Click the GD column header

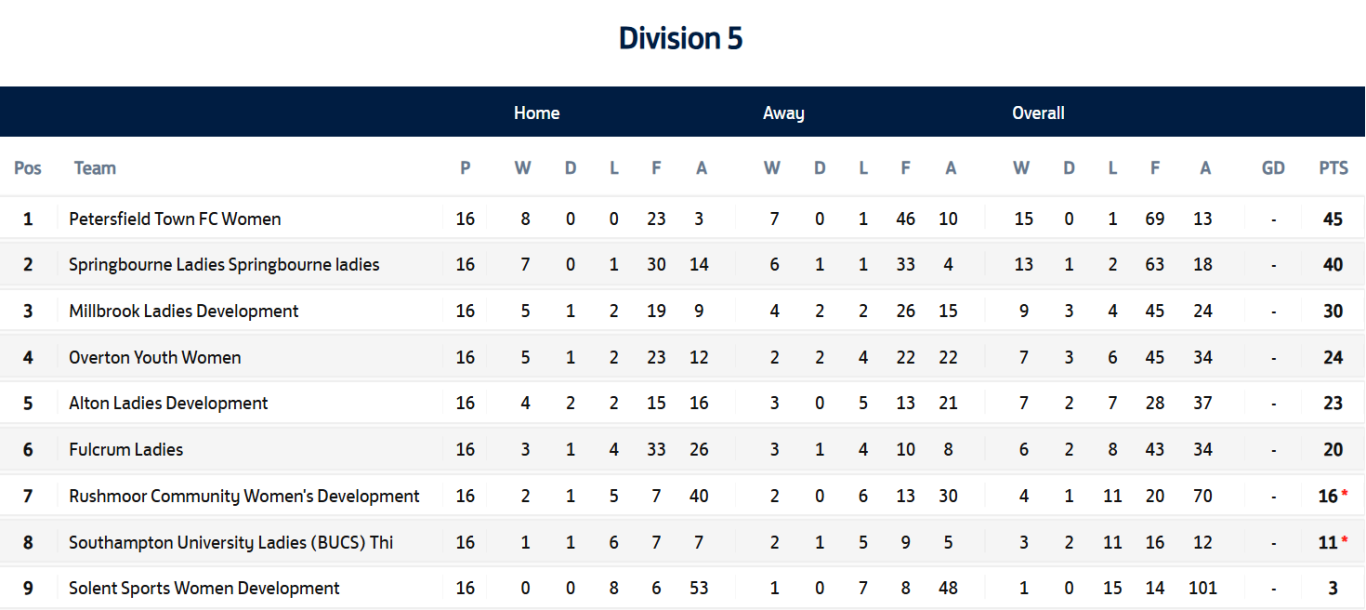(1273, 168)
